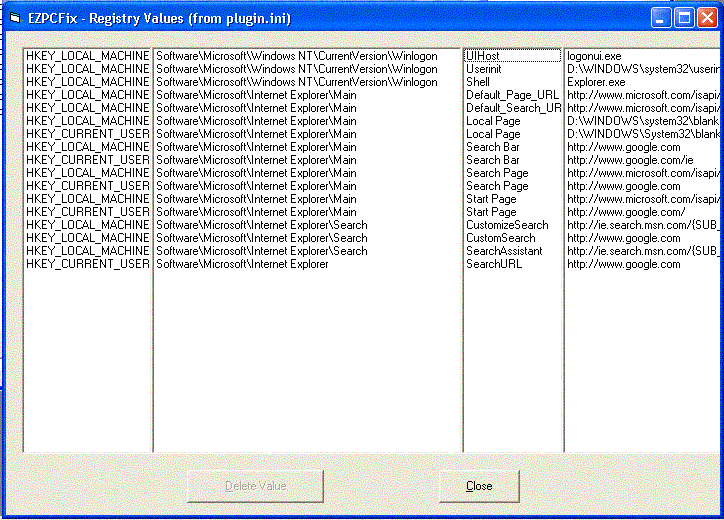The height and width of the screenshot is (520, 724).
Task: Select HKEY_LOCAL_MACHINE in the UIHost row
Action: pyautogui.click(x=88, y=56)
